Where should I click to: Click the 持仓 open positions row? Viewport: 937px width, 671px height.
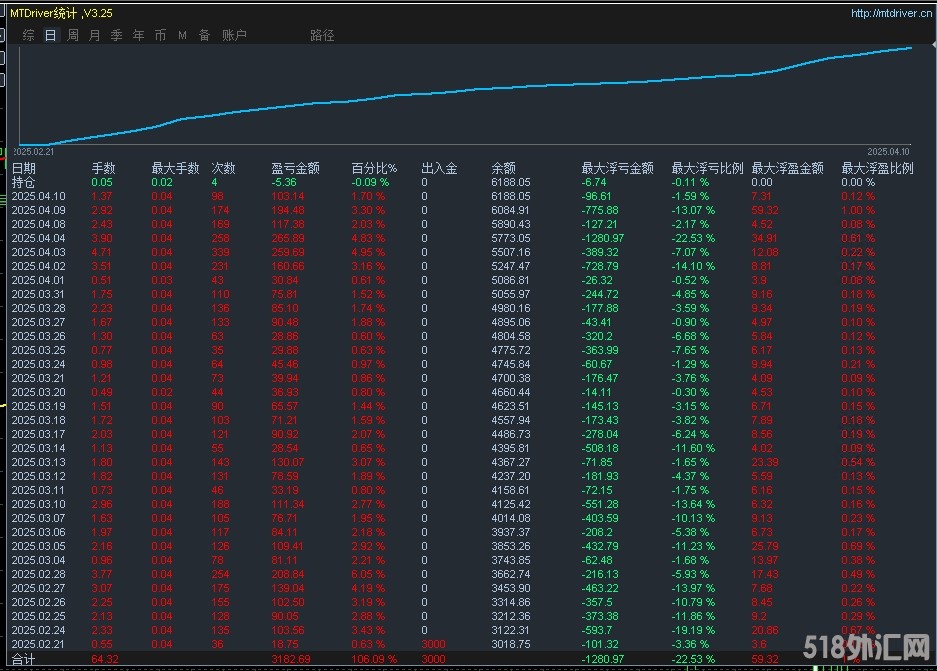point(24,182)
